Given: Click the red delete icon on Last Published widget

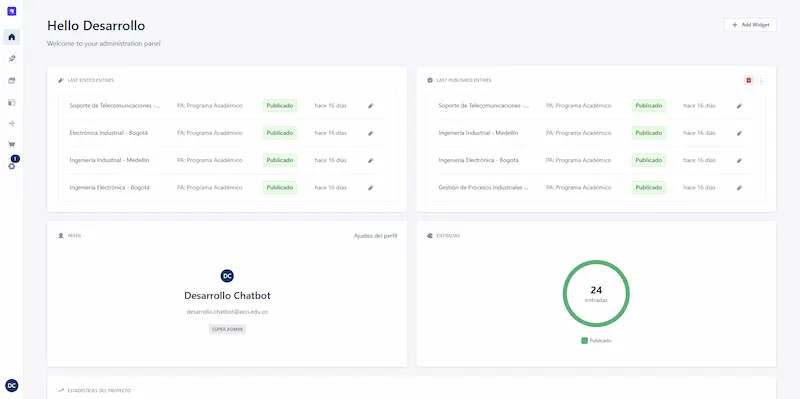Looking at the screenshot, I should tap(748, 80).
